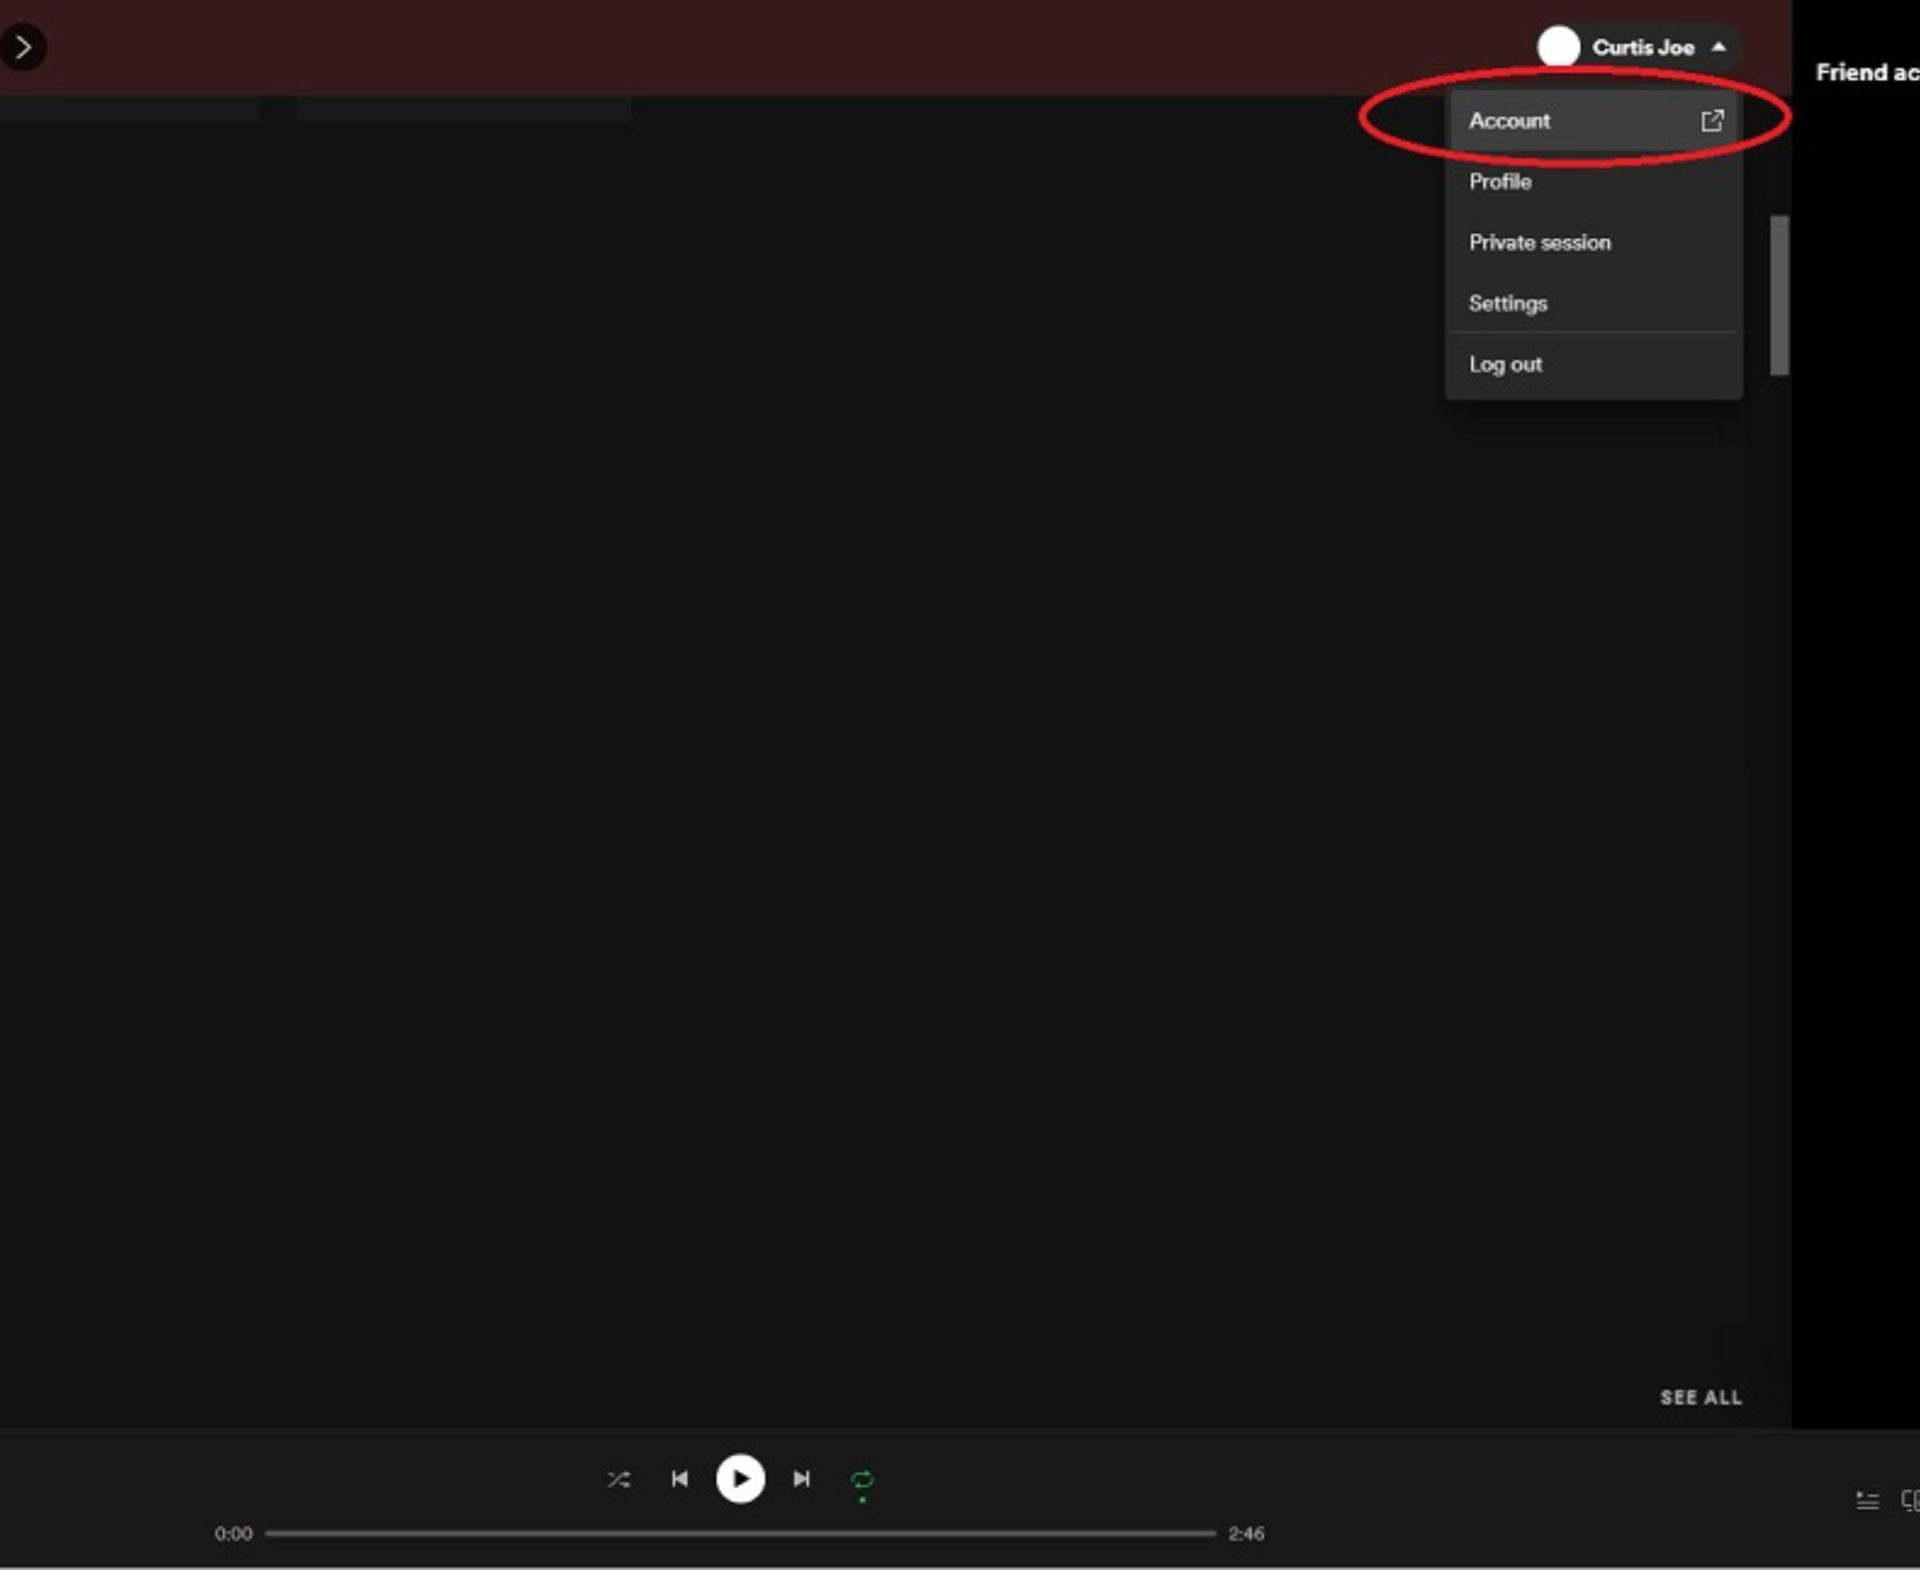The image size is (1920, 1570).
Task: Toggle the green repeat button
Action: click(x=862, y=1479)
